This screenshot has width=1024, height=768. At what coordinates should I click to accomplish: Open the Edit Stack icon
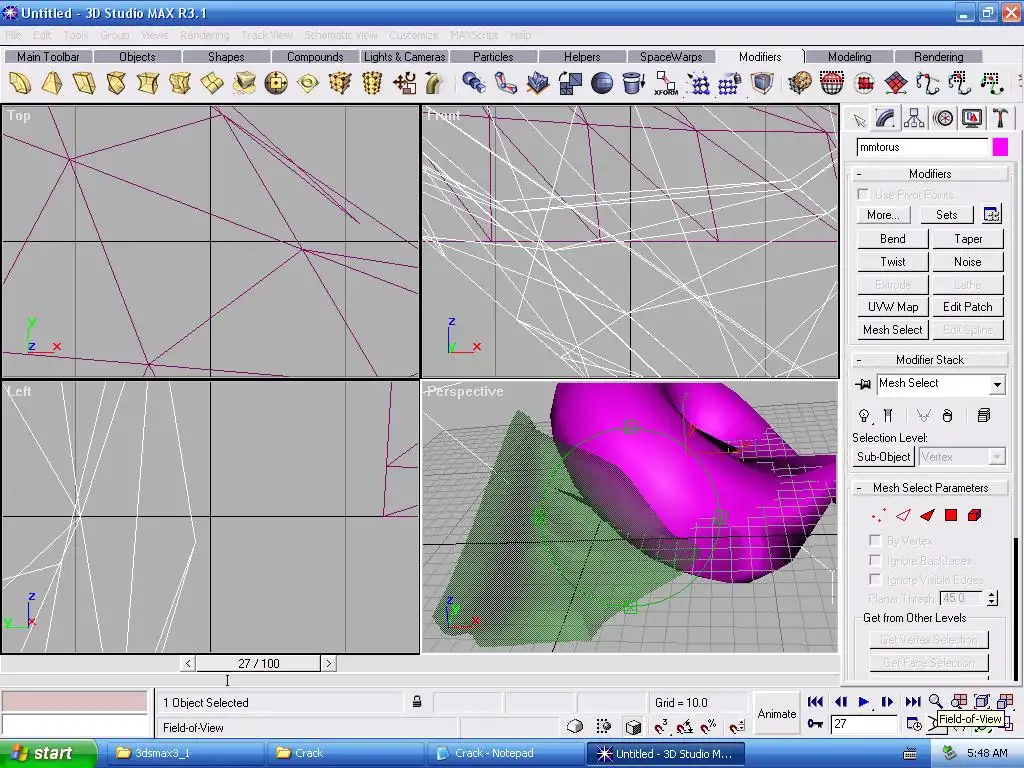(984, 415)
